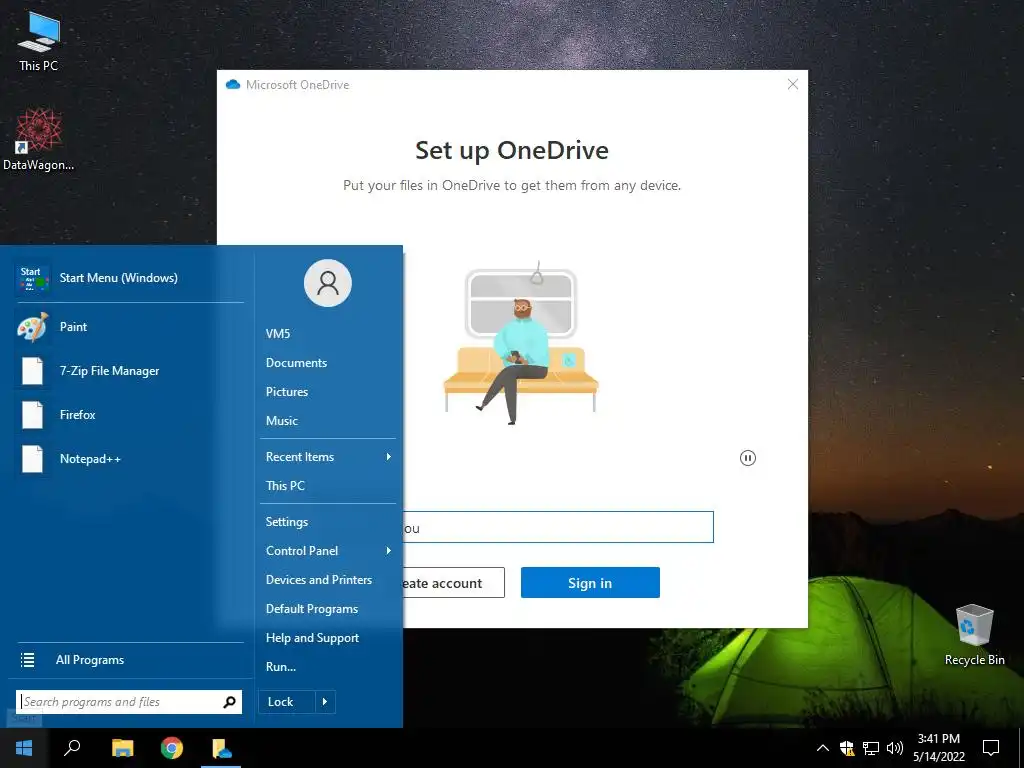Click the Windows Start button on taskbar
Viewport: 1024px width, 768px height.
click(24, 748)
